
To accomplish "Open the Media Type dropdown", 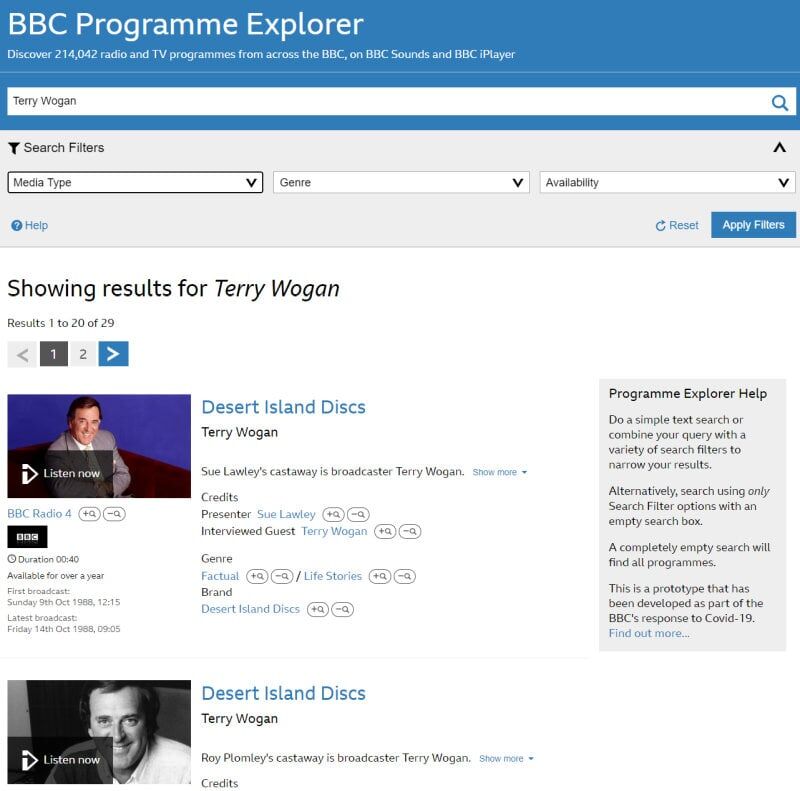I will tap(136, 183).
